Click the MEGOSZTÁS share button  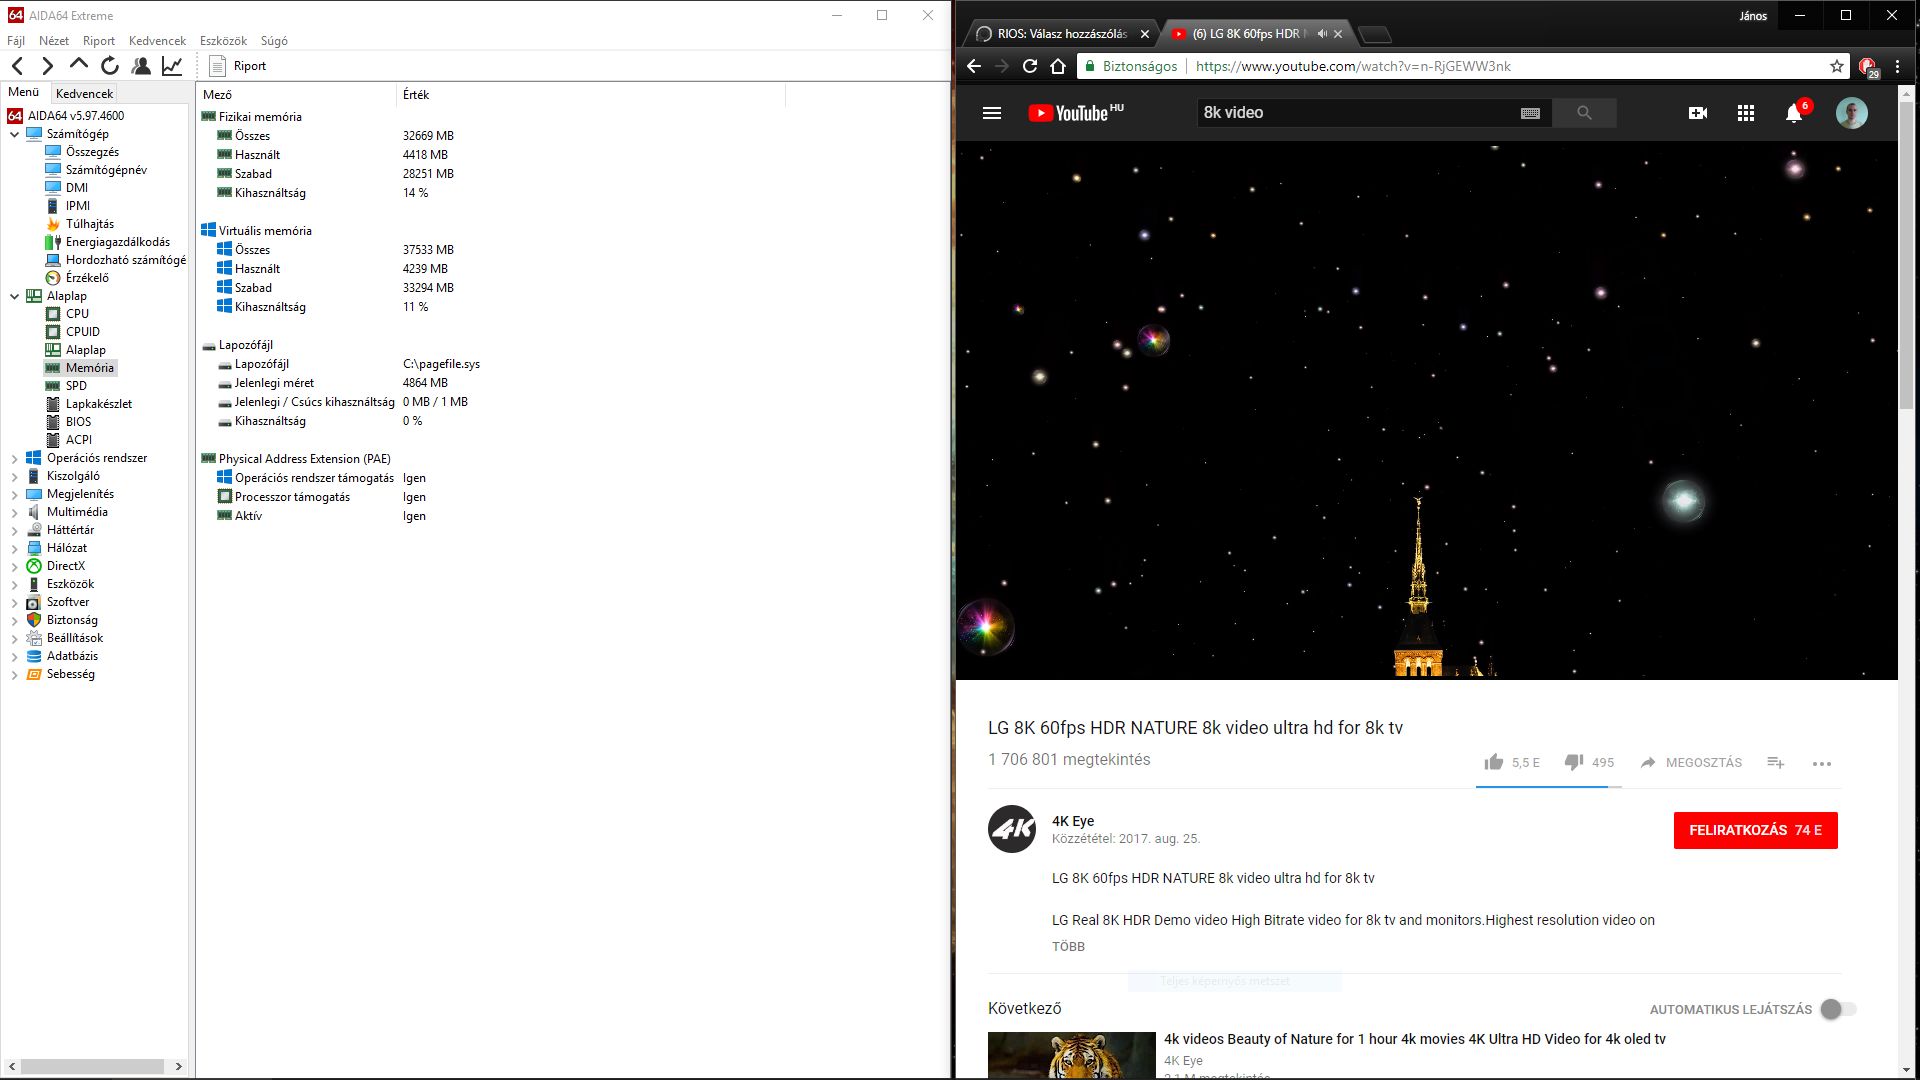(1691, 762)
